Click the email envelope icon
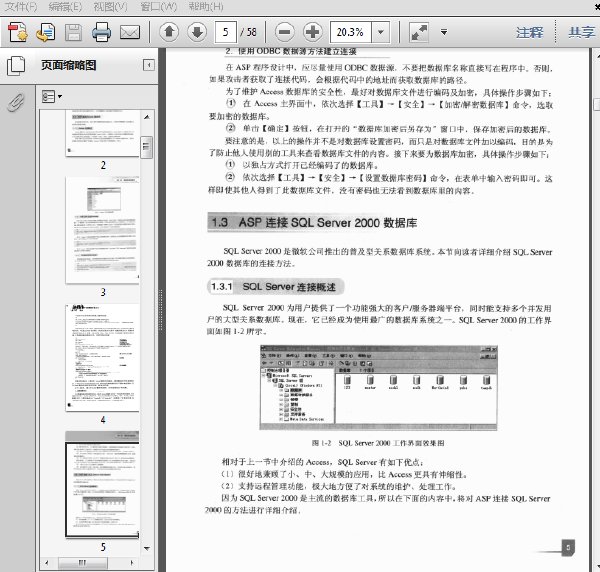 pos(130,33)
